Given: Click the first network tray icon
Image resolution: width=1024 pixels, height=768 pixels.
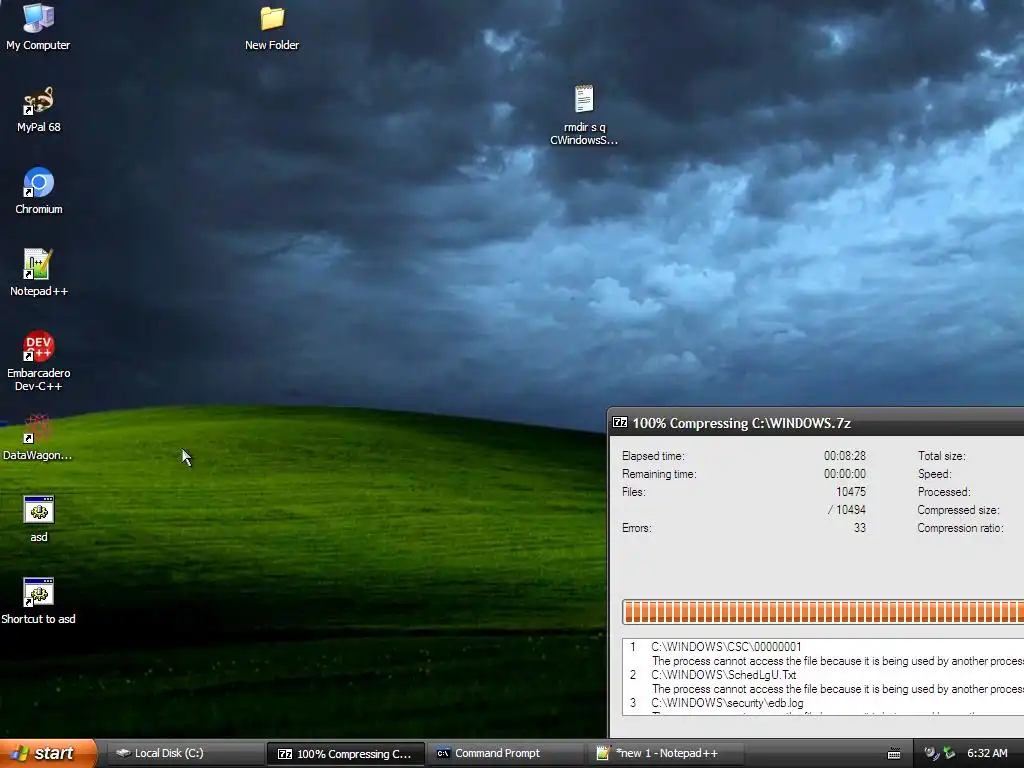Looking at the screenshot, I should click(932, 754).
